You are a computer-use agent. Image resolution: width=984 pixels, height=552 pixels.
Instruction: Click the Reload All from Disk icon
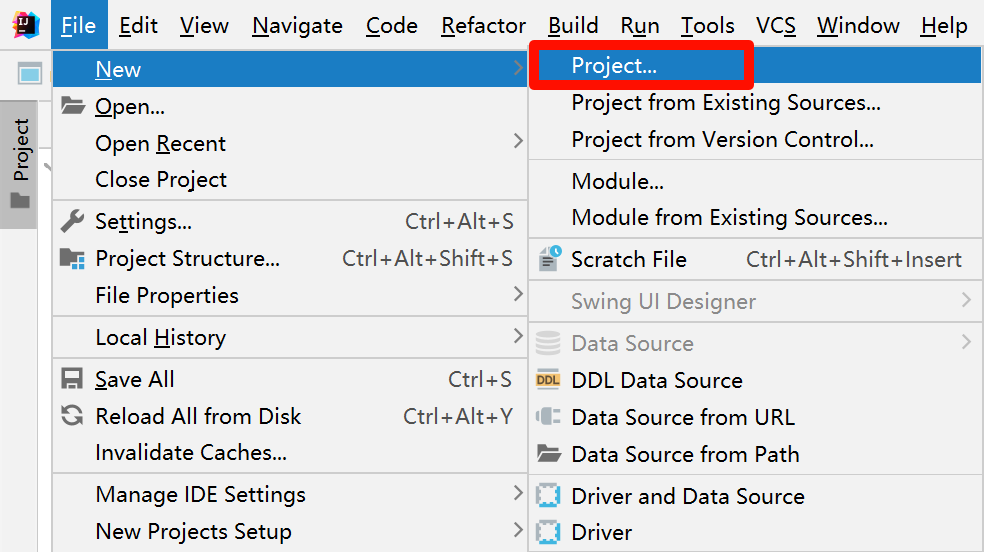[x=72, y=416]
